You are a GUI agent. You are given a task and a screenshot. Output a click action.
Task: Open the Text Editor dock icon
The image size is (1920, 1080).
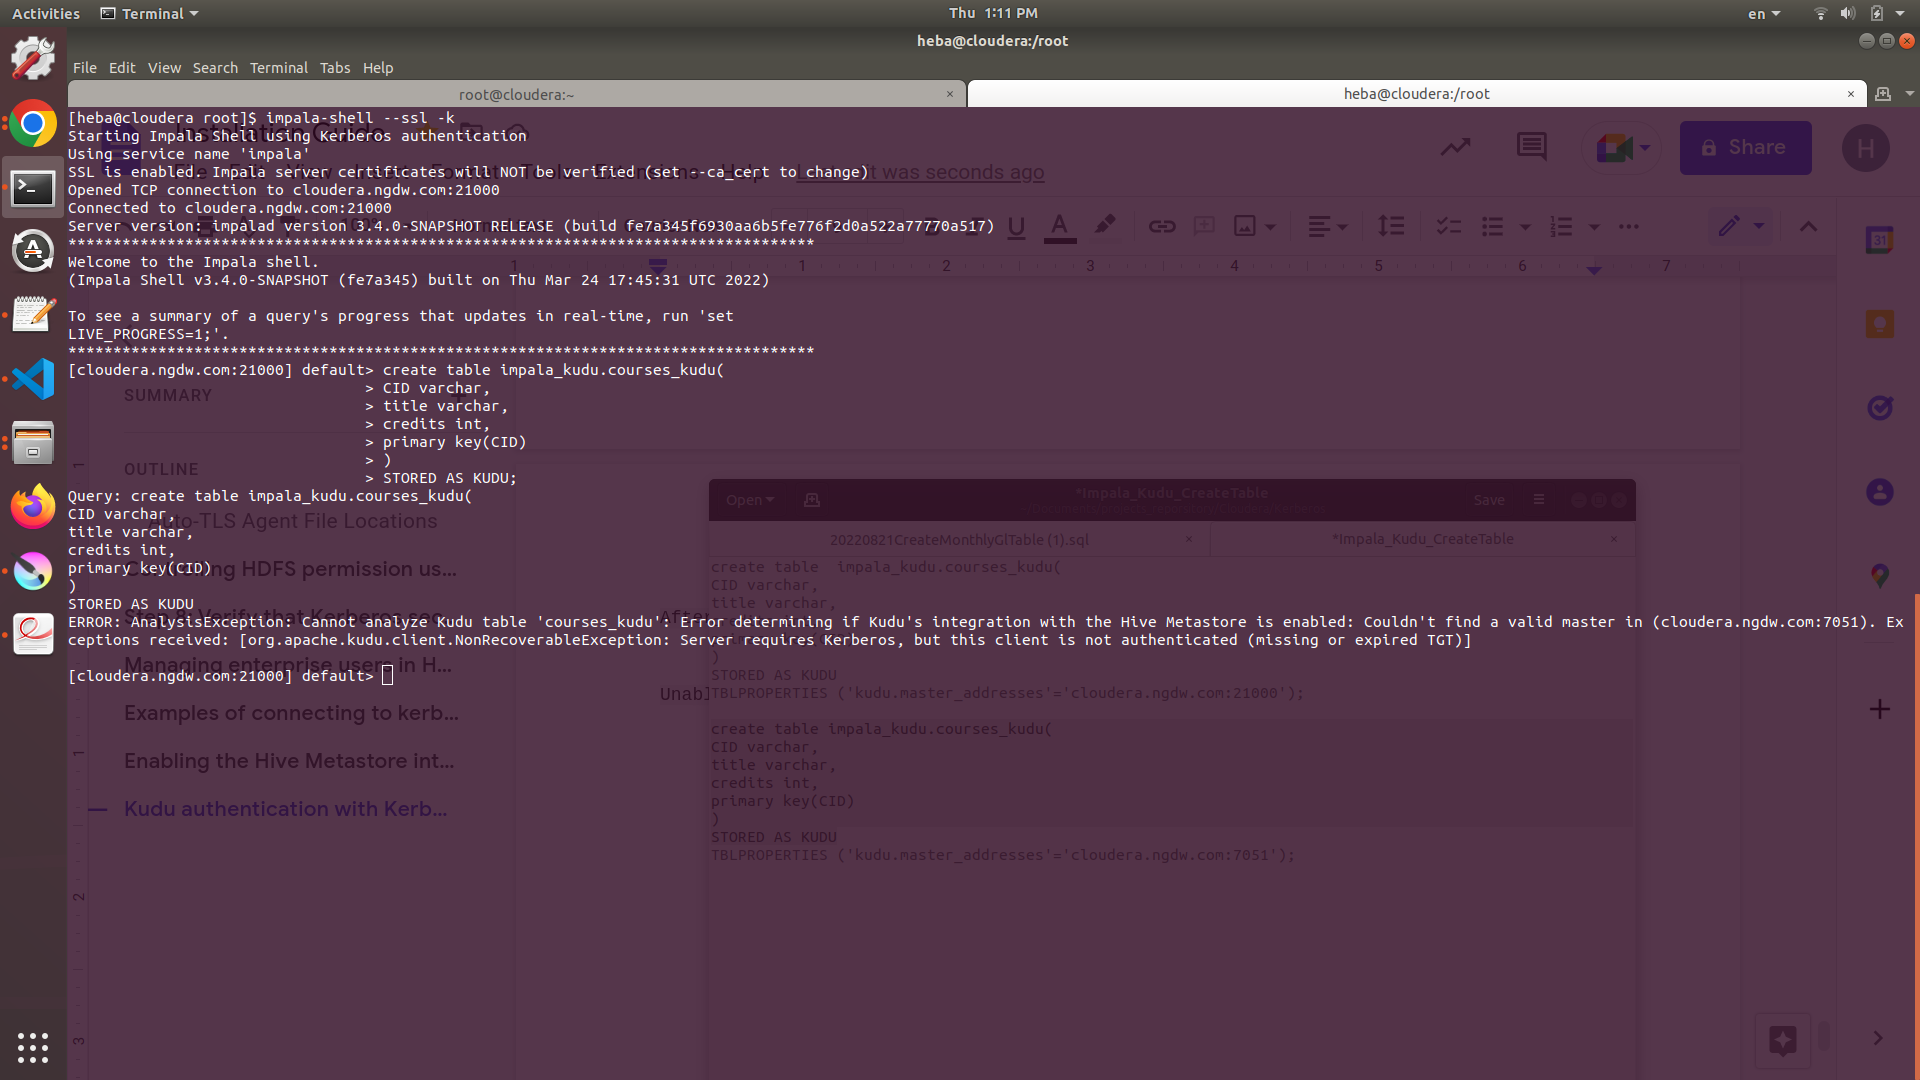(33, 314)
